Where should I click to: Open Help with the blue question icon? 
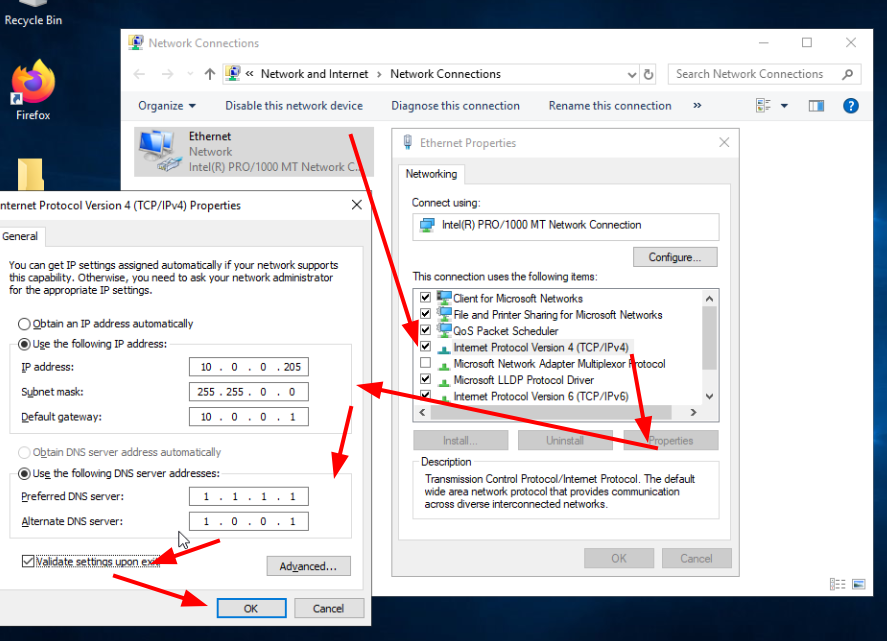click(851, 106)
